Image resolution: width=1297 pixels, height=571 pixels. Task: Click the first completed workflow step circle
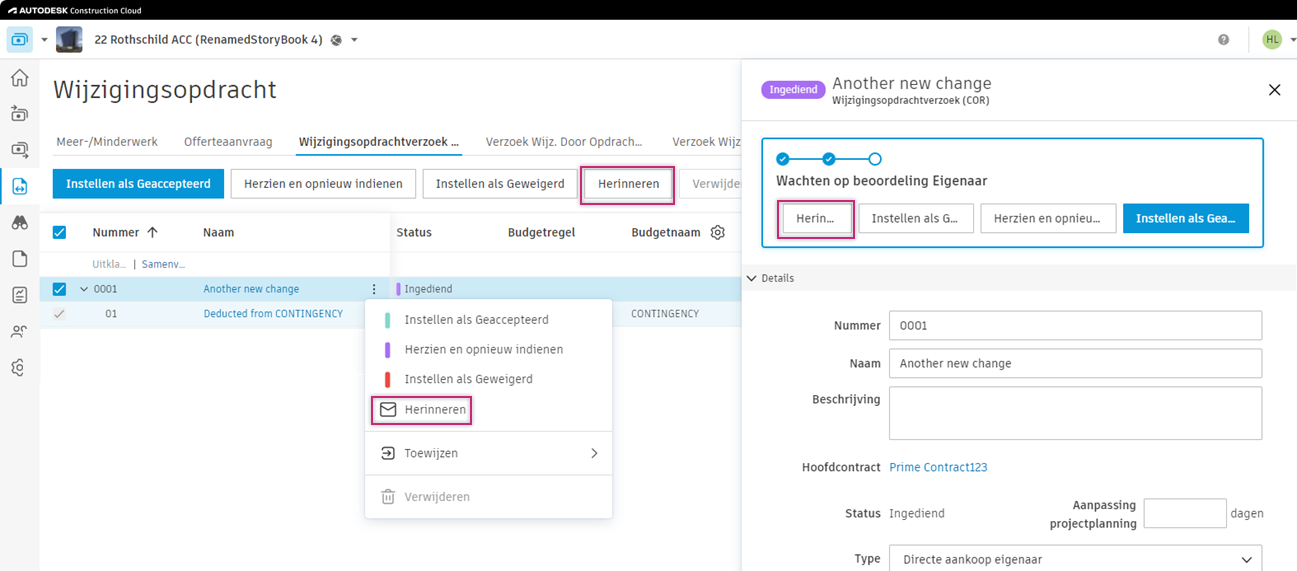click(783, 159)
